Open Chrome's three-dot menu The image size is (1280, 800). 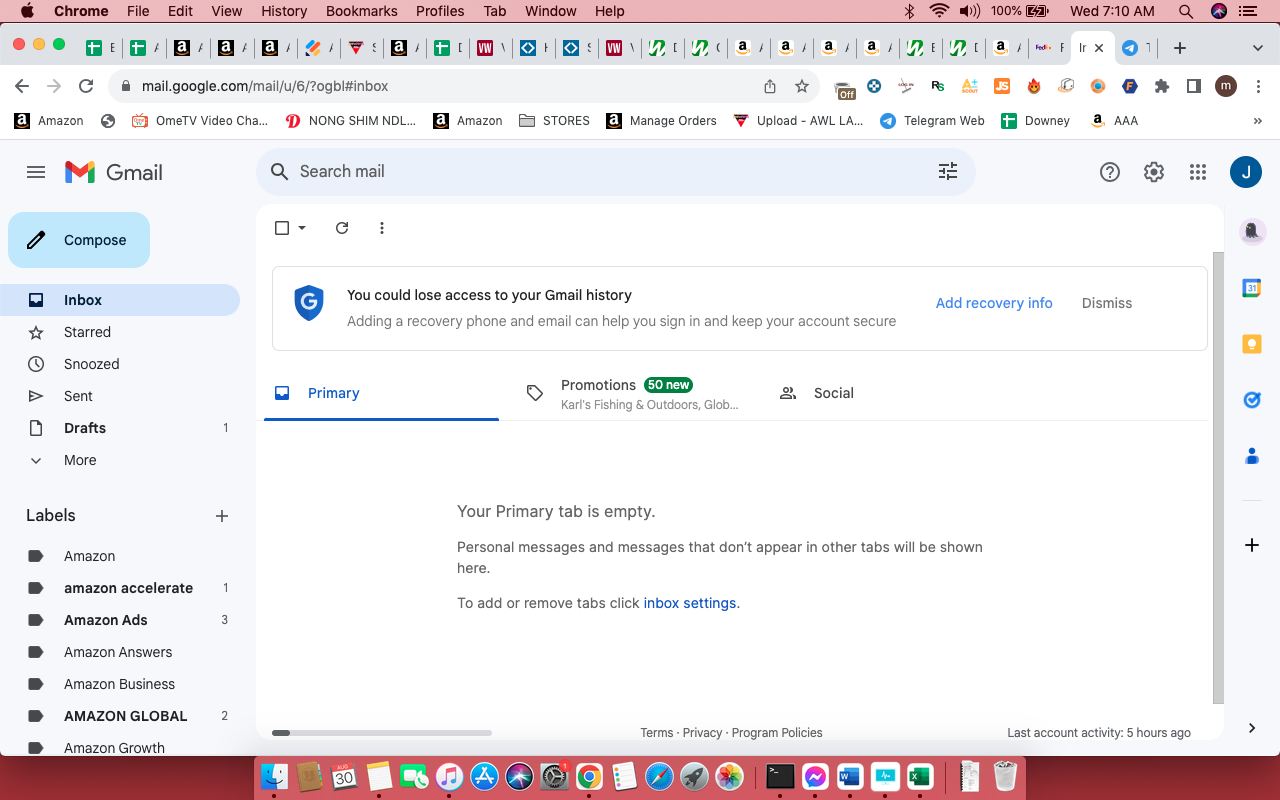(x=1257, y=86)
